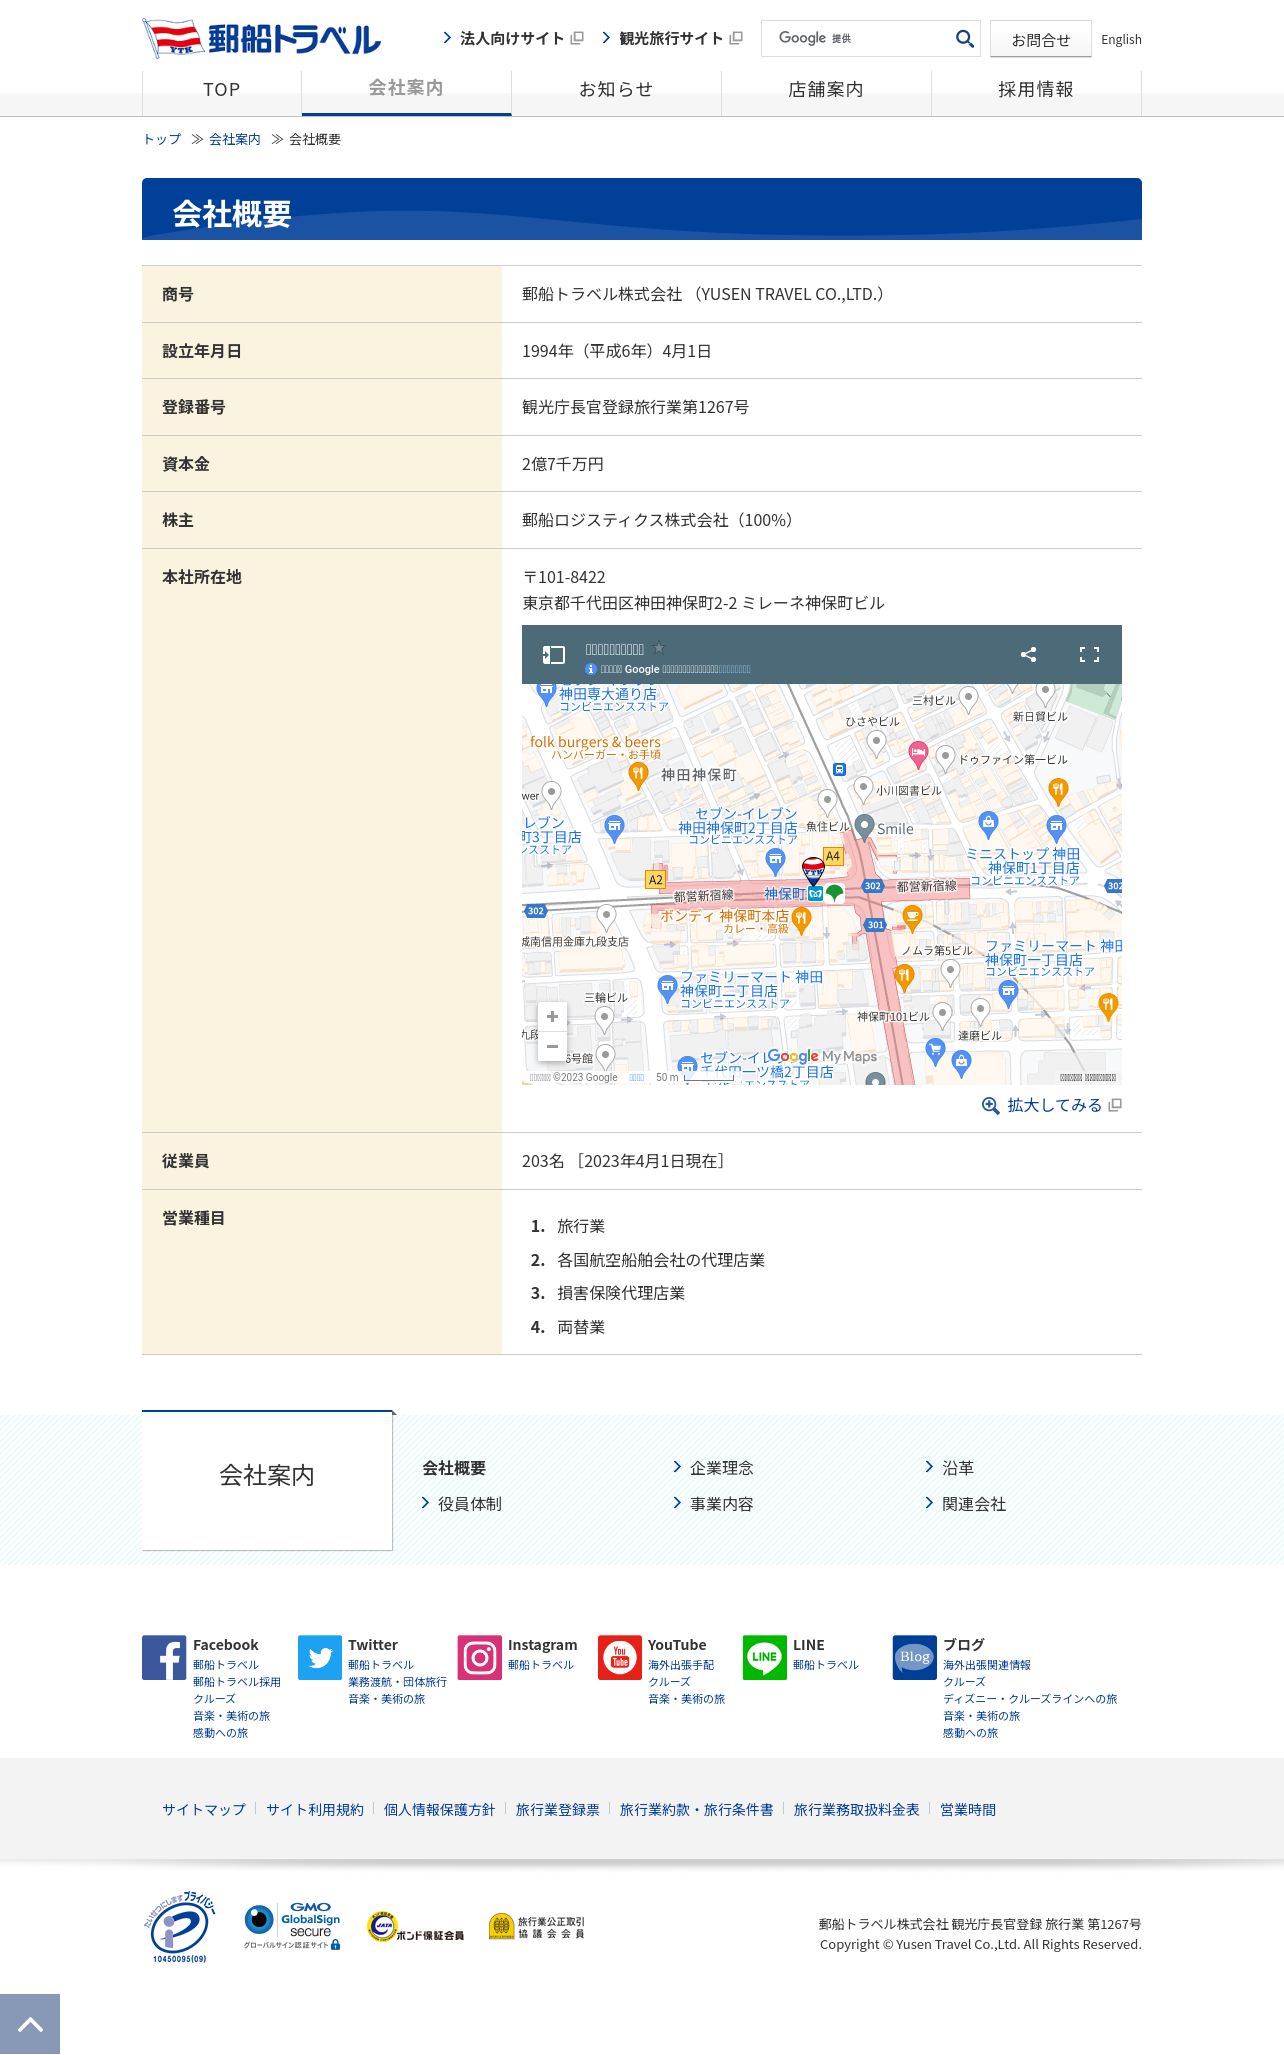Click the Privacy Mark badge

tap(181, 1926)
